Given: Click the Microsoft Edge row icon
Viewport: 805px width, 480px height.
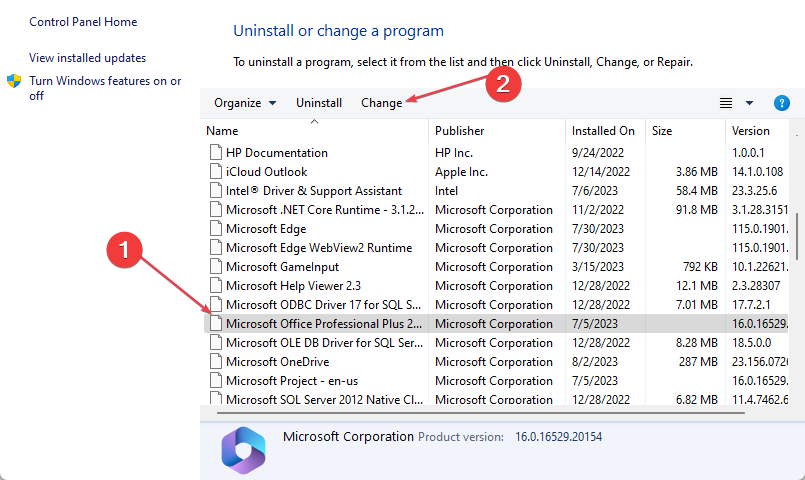Looking at the screenshot, I should [216, 228].
